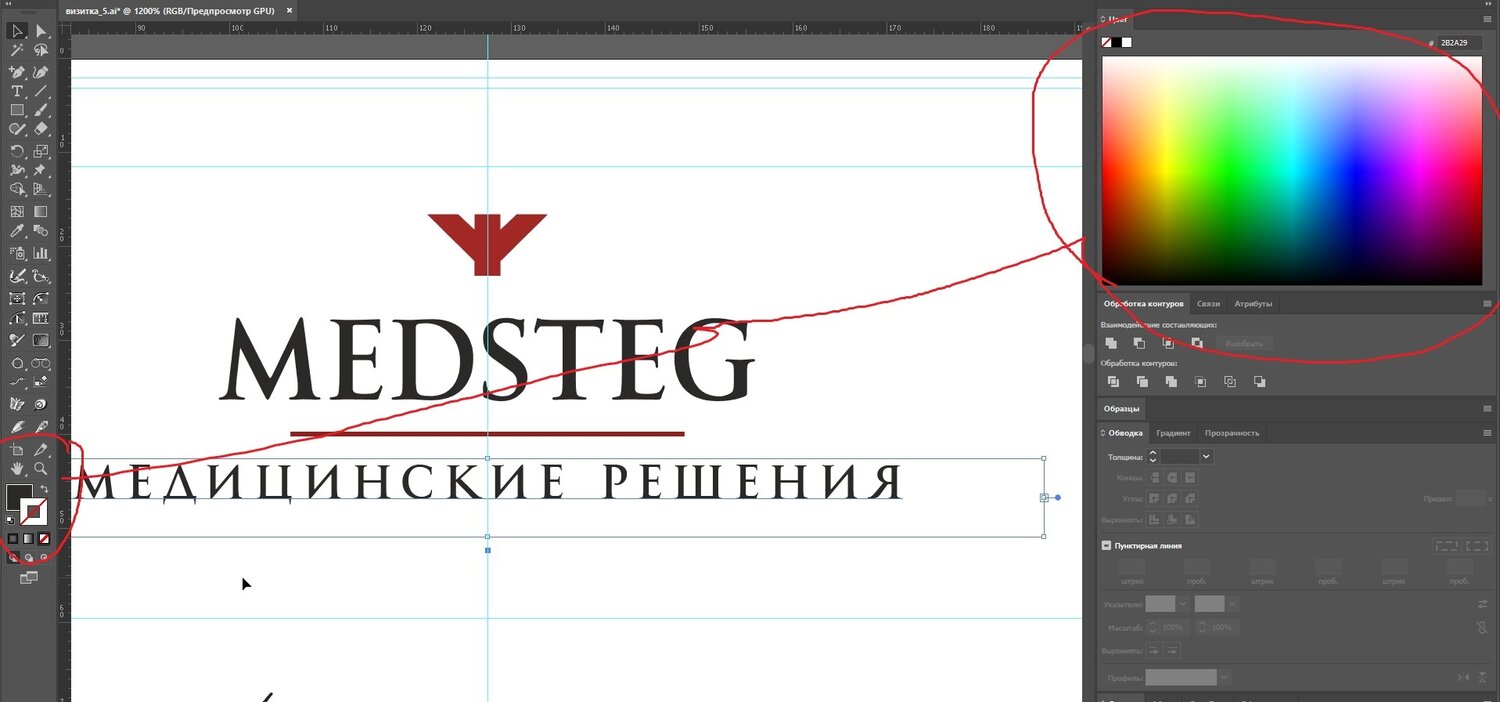Select the Eraser tool

[41, 129]
